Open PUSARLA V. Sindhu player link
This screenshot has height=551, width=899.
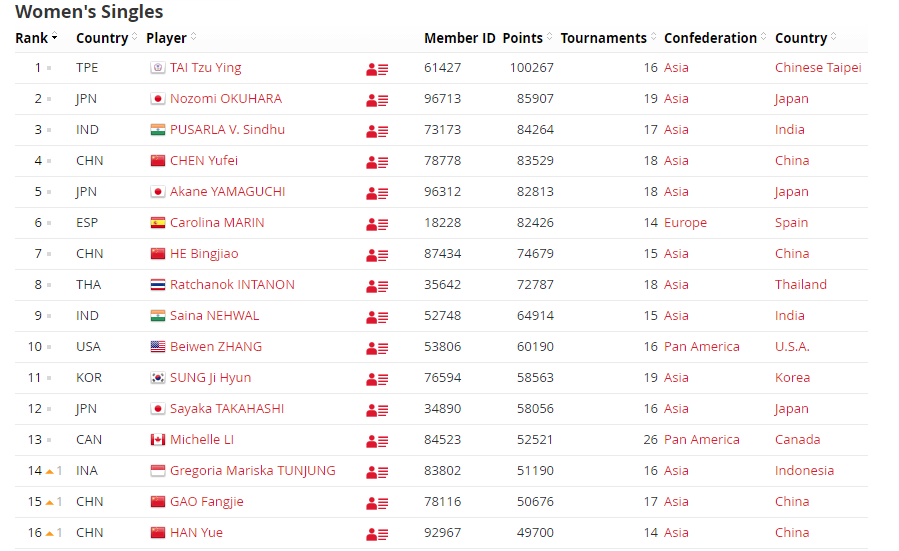click(227, 130)
